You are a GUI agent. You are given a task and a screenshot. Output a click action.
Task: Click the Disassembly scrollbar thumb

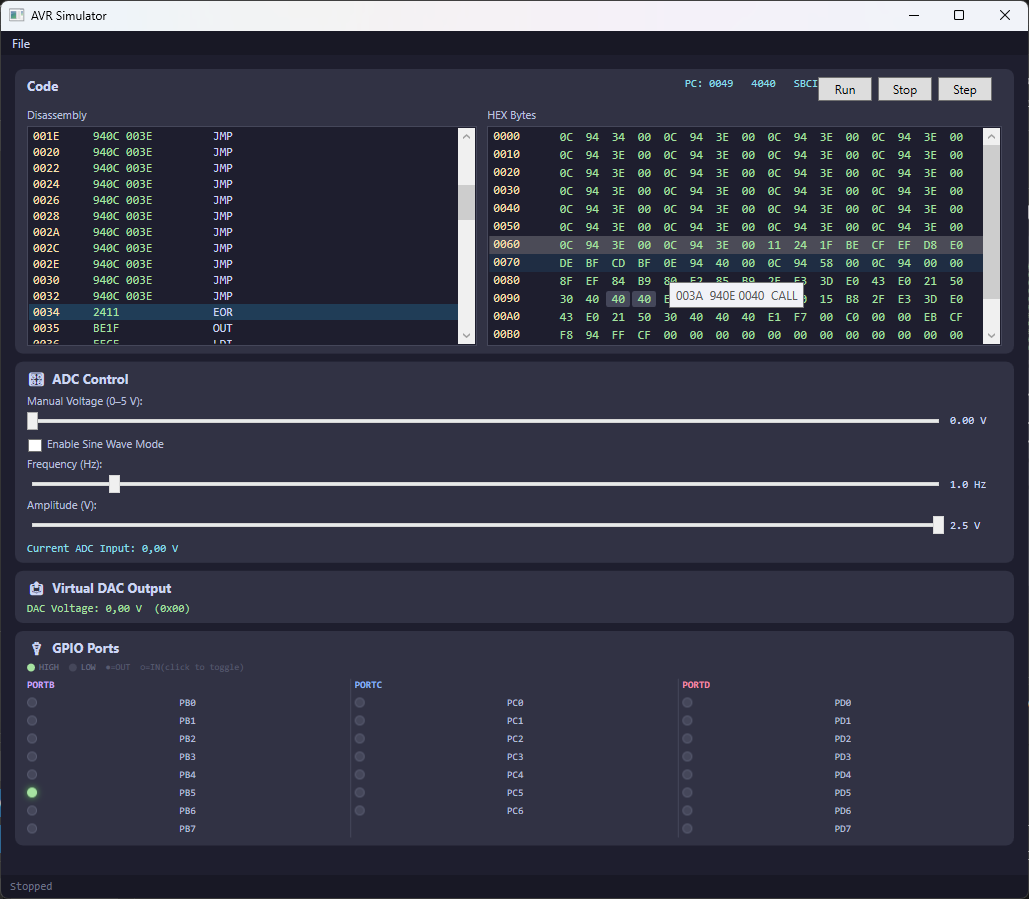point(467,202)
